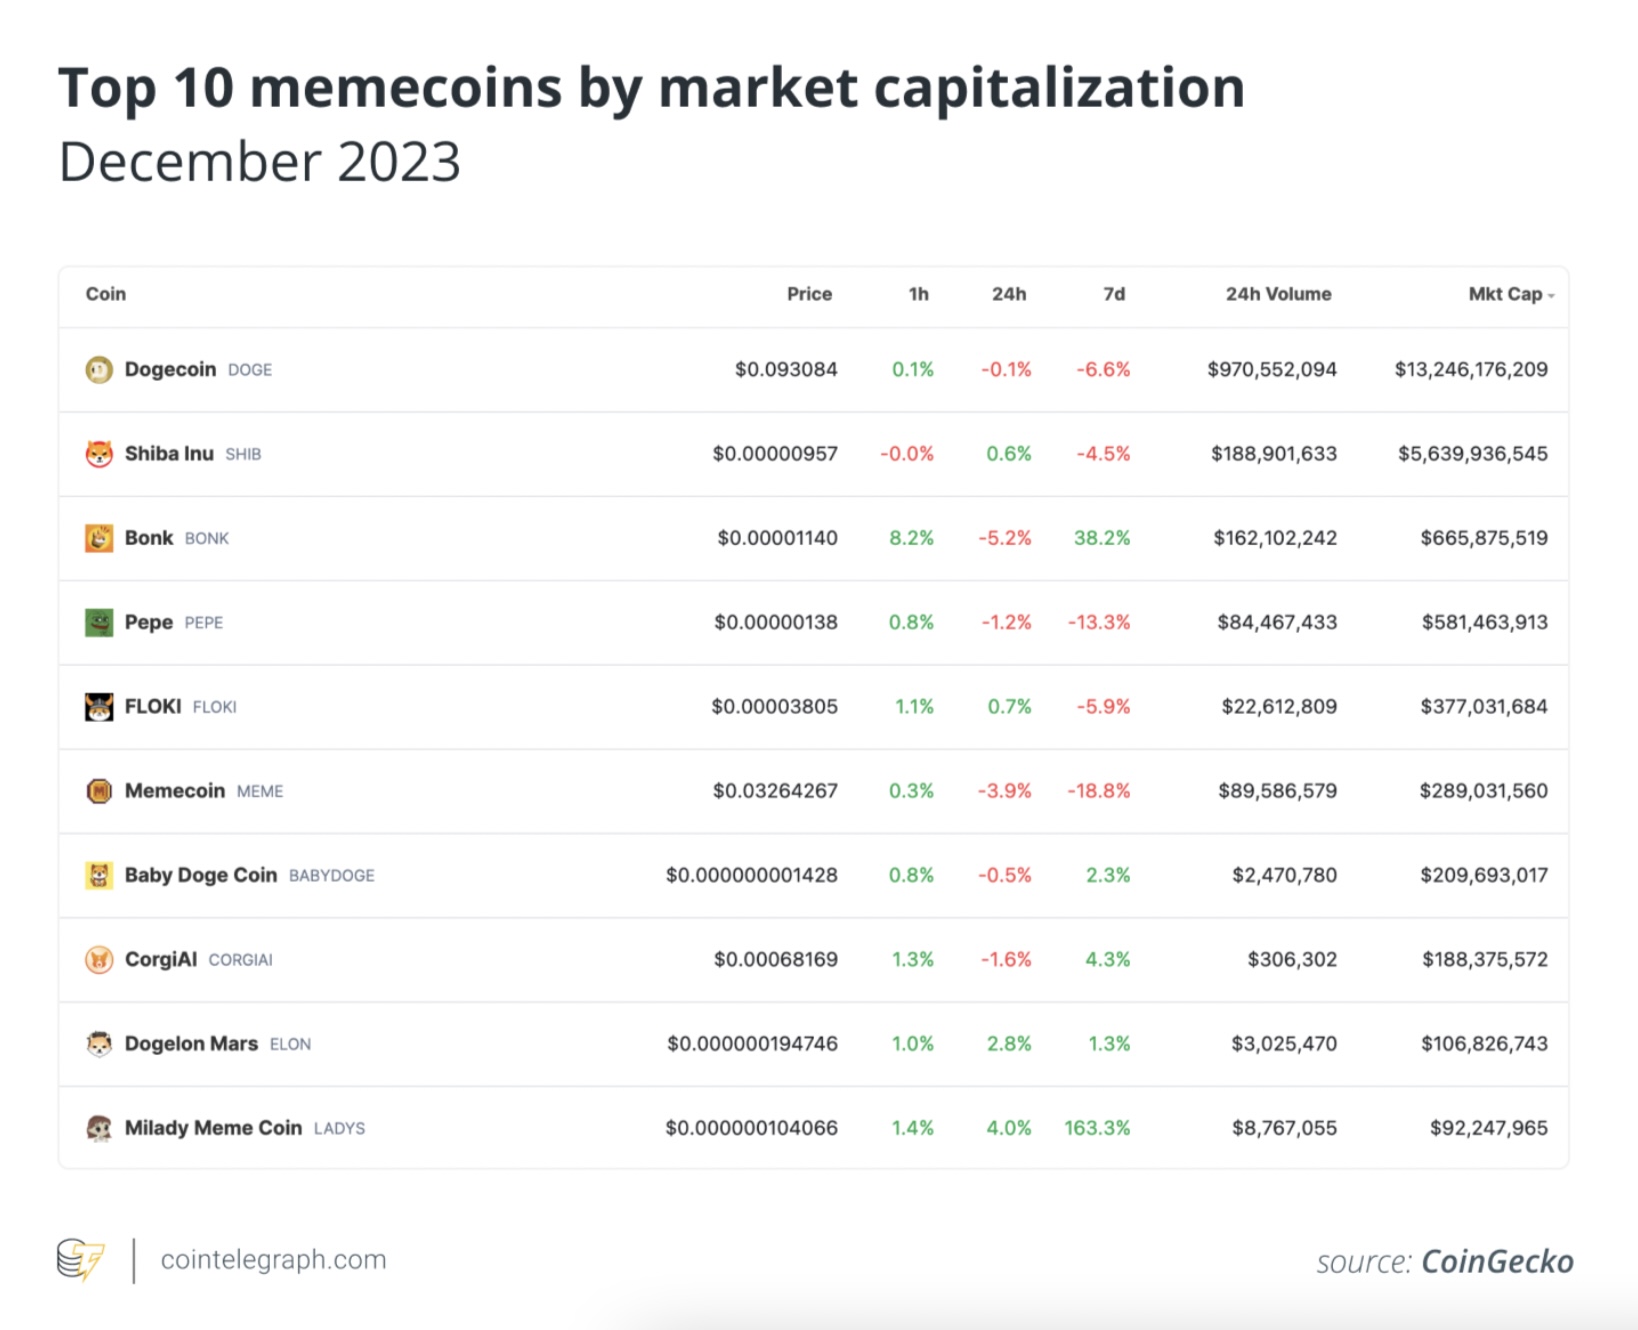Click the Dogelon Mars icon
Screen dimensions: 1638x1330
[99, 1044]
